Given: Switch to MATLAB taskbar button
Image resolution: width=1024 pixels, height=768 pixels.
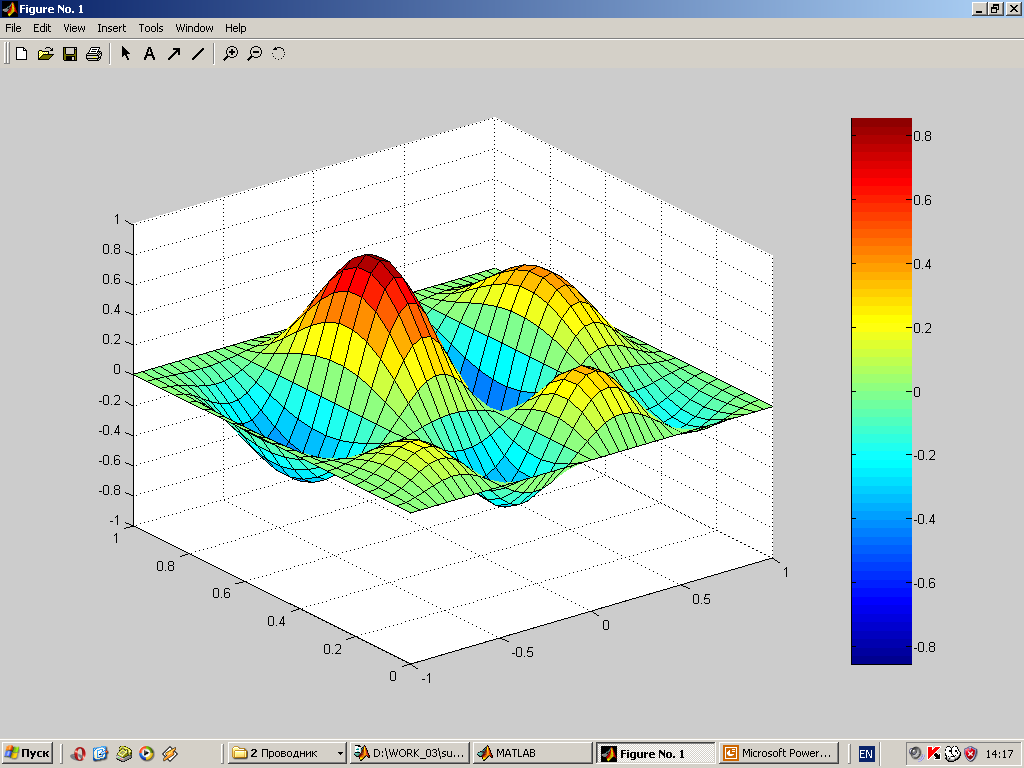Looking at the screenshot, I should (532, 753).
